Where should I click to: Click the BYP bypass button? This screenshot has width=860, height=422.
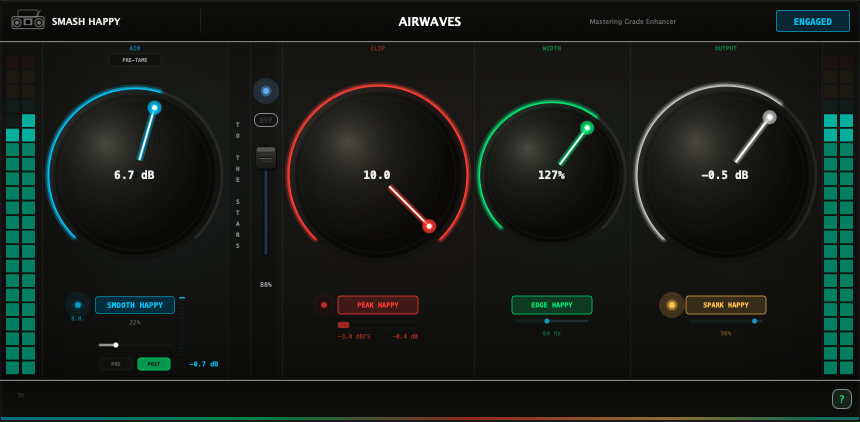[x=266, y=120]
